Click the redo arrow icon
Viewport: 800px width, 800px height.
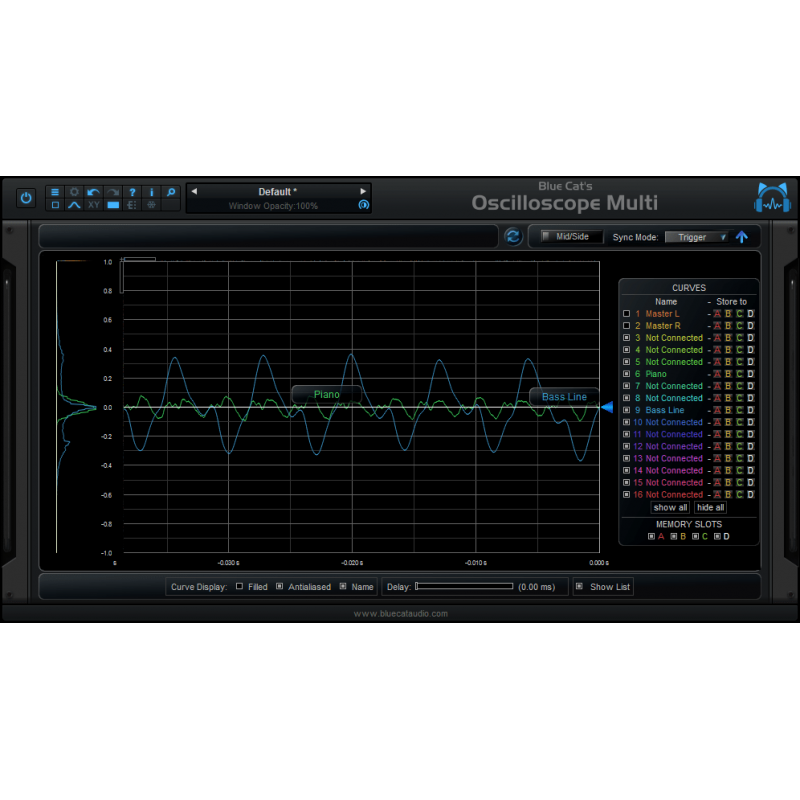pos(112,192)
